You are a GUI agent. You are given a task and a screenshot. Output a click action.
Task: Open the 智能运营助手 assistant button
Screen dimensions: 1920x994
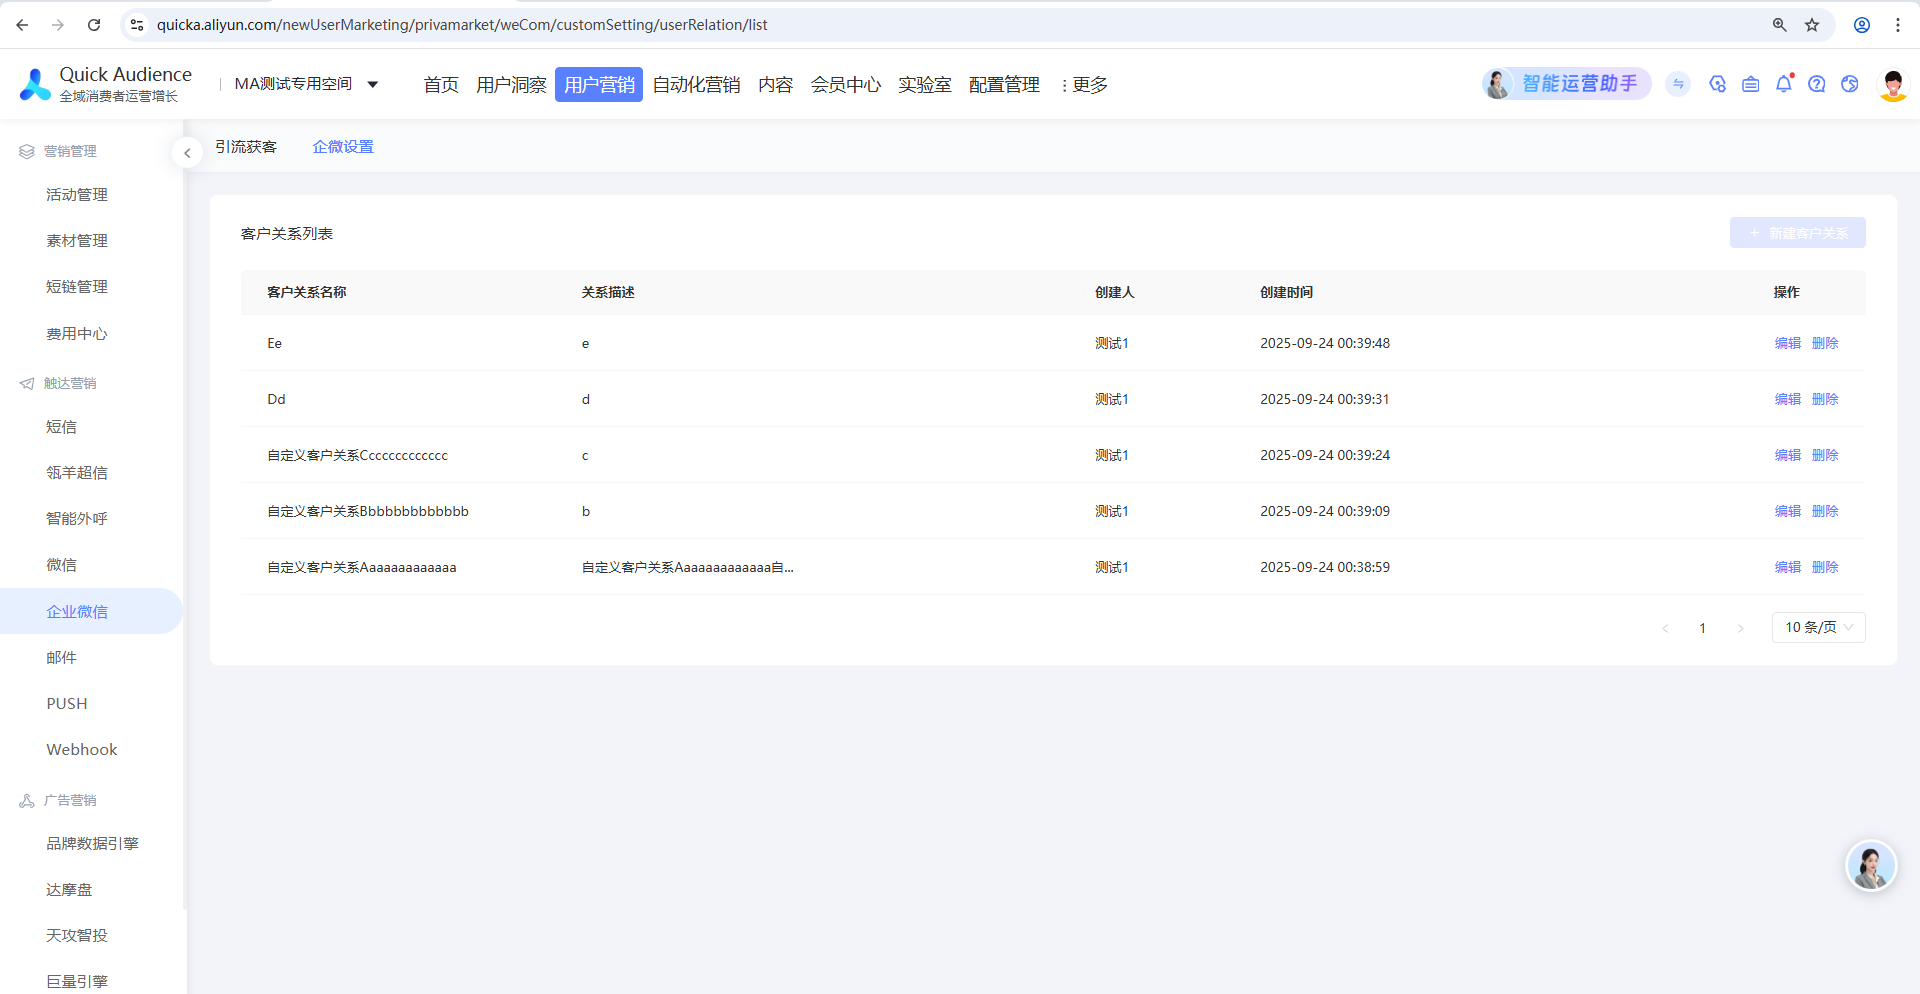click(x=1566, y=84)
